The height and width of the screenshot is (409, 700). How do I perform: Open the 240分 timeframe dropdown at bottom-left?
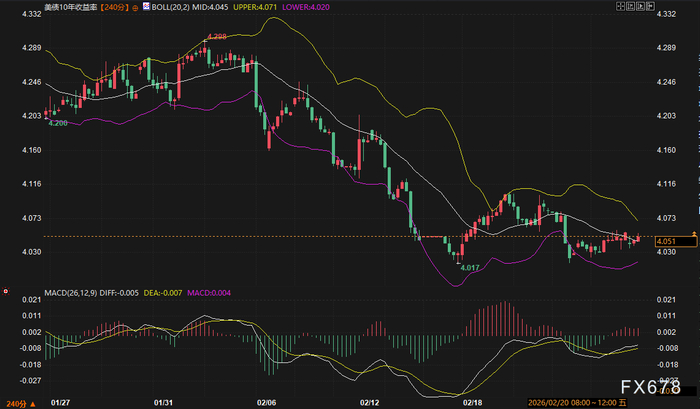click(17, 402)
